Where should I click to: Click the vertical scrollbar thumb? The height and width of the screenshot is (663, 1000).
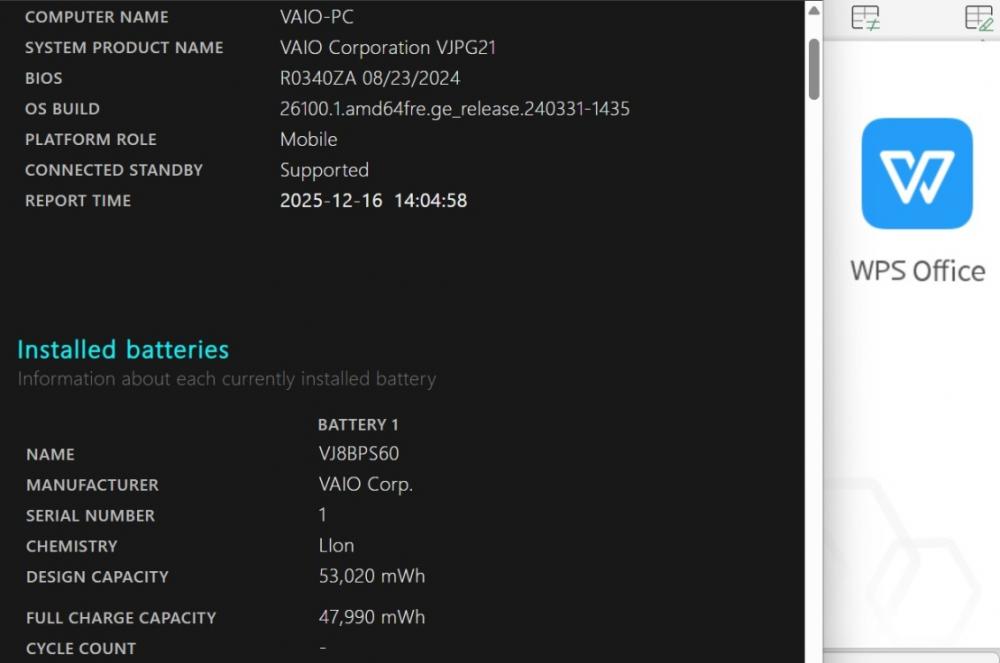click(x=814, y=68)
